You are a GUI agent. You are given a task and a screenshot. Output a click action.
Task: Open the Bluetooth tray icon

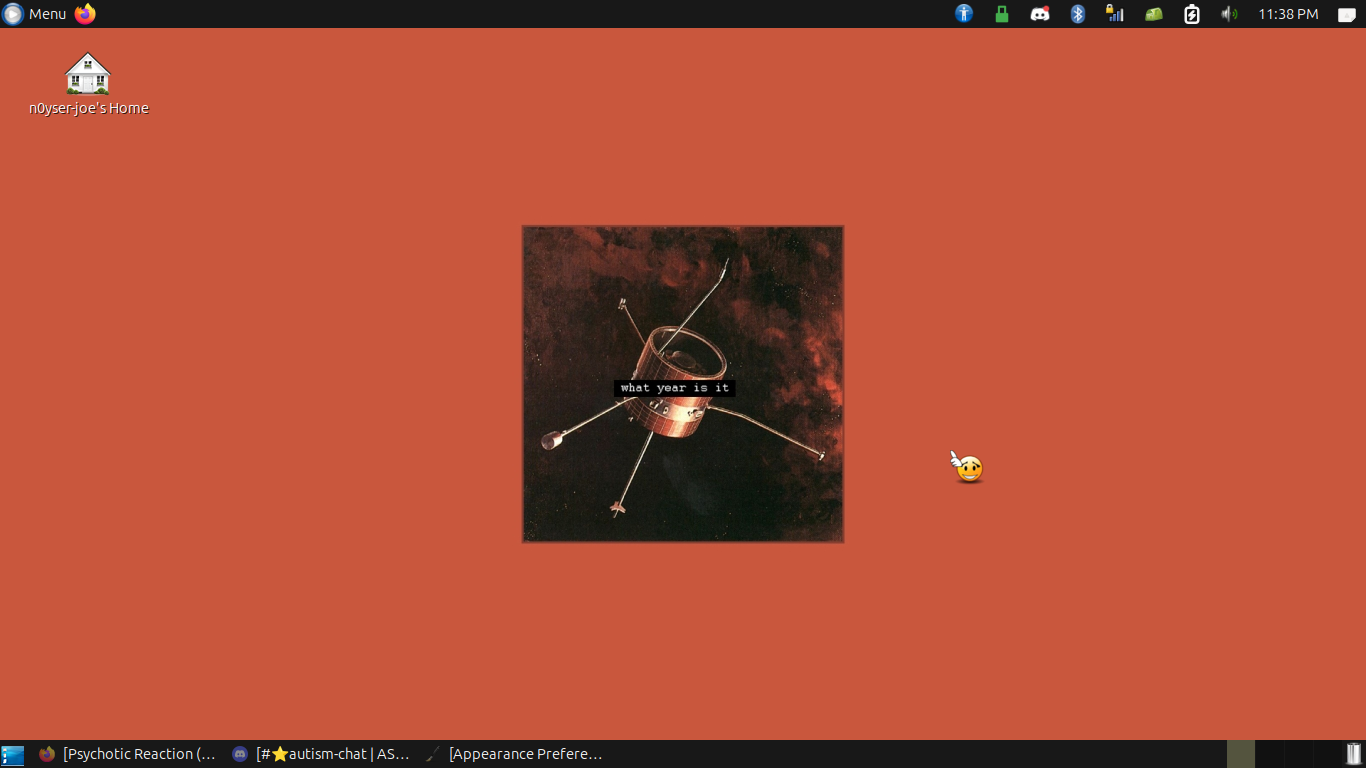(x=1078, y=14)
